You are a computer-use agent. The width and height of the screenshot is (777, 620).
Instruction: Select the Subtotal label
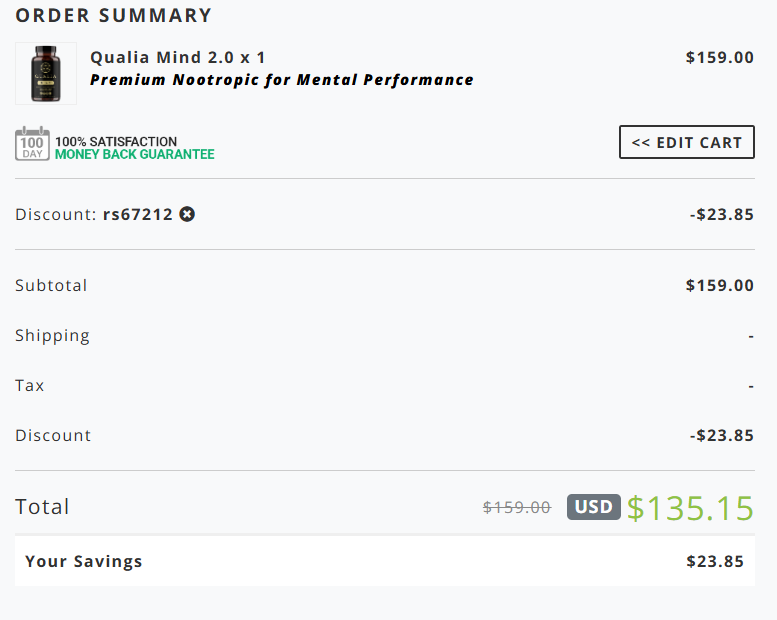coord(51,285)
